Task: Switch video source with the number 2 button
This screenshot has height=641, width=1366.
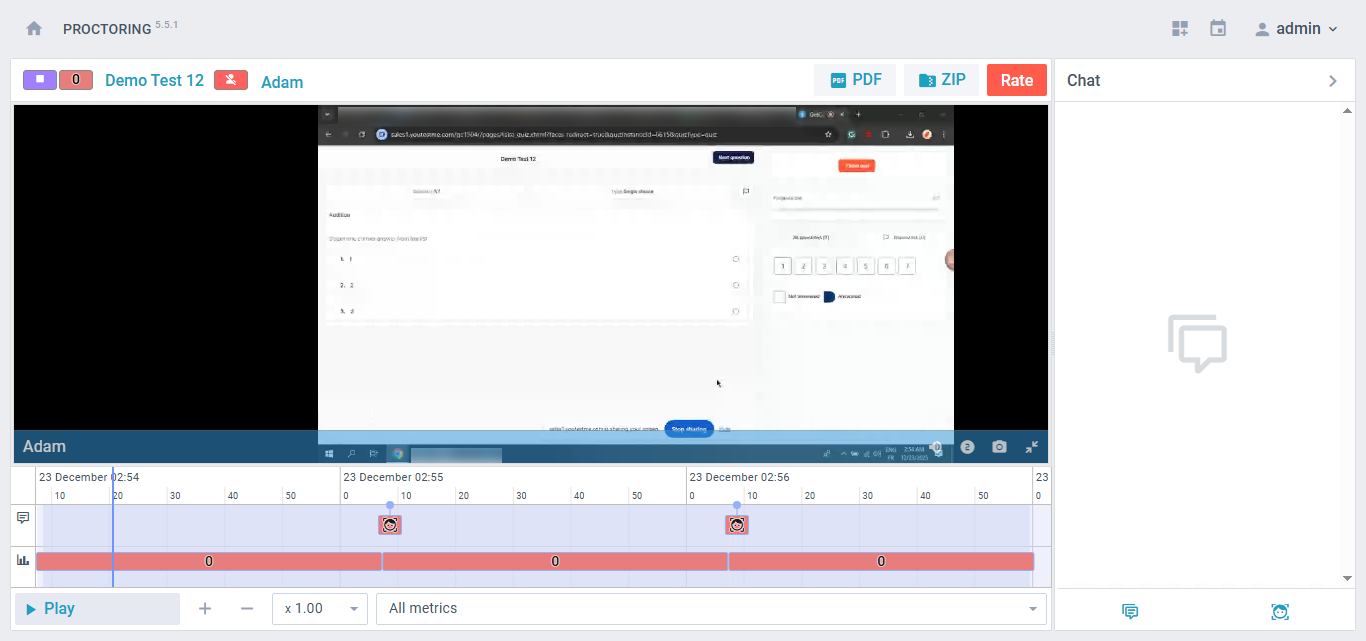Action: [x=967, y=447]
